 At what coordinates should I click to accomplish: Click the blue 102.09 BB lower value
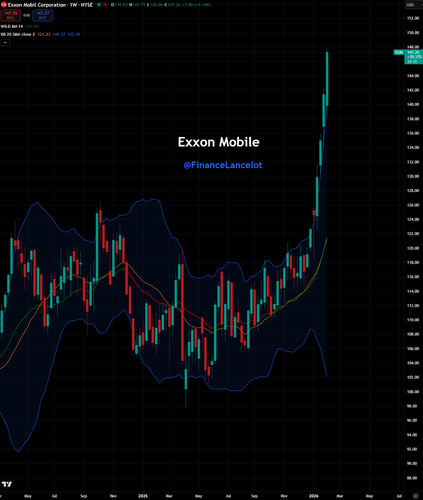point(74,34)
